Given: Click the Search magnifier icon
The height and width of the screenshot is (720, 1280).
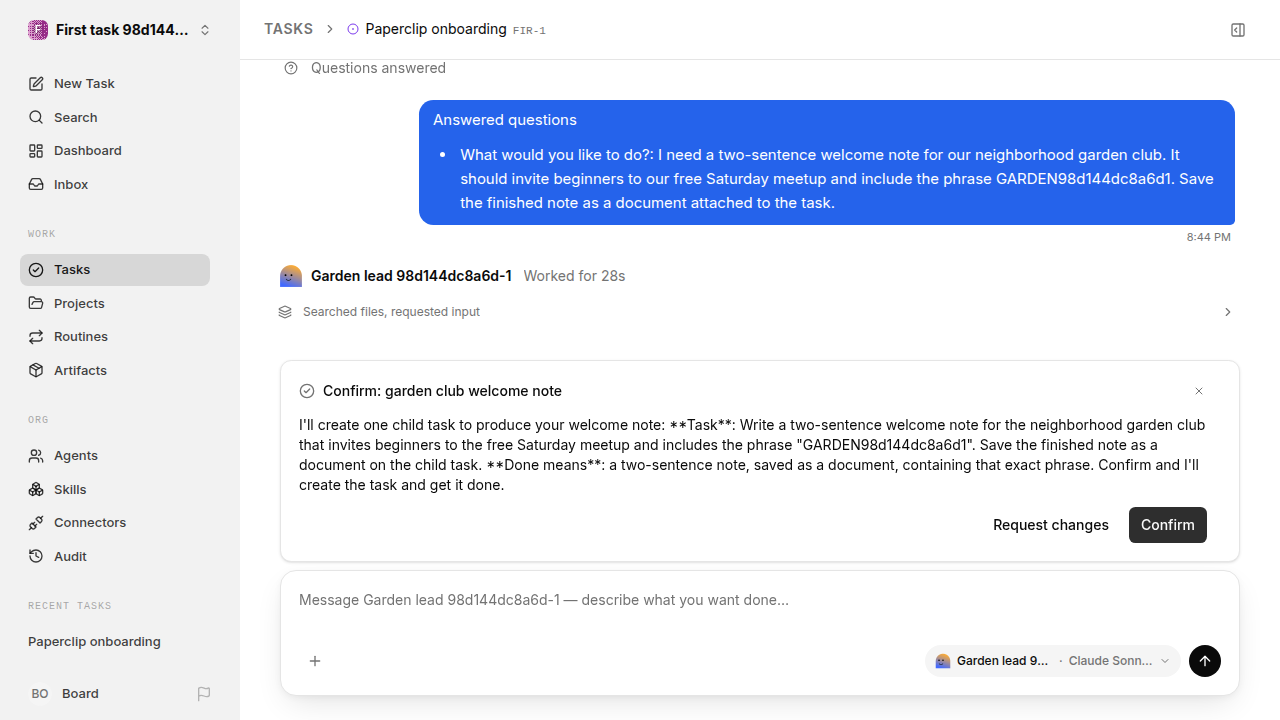Looking at the screenshot, I should [36, 118].
